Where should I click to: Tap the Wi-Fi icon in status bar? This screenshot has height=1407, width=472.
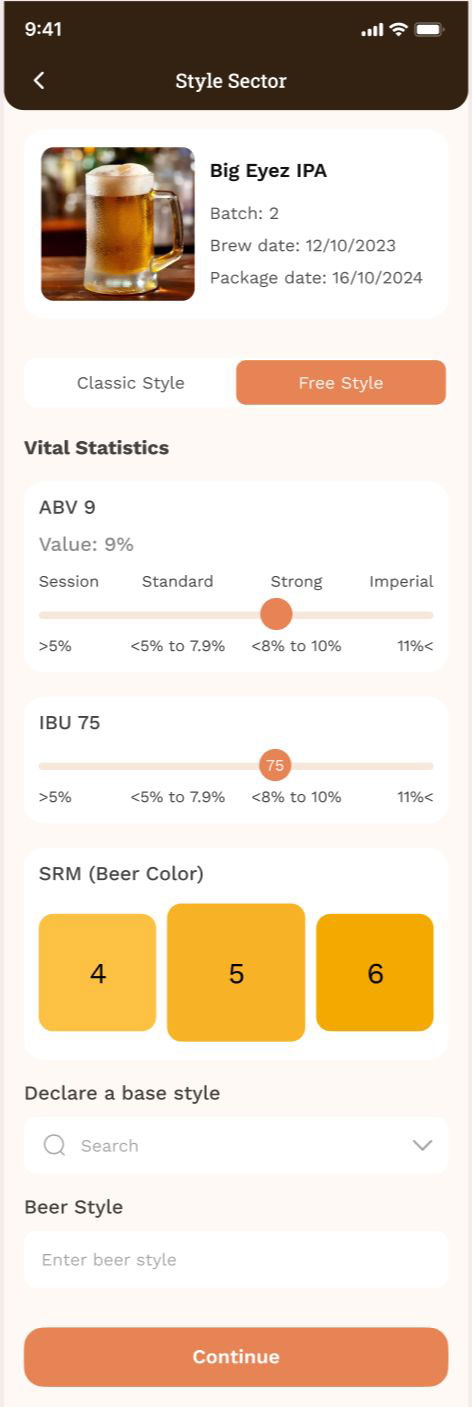point(398,30)
